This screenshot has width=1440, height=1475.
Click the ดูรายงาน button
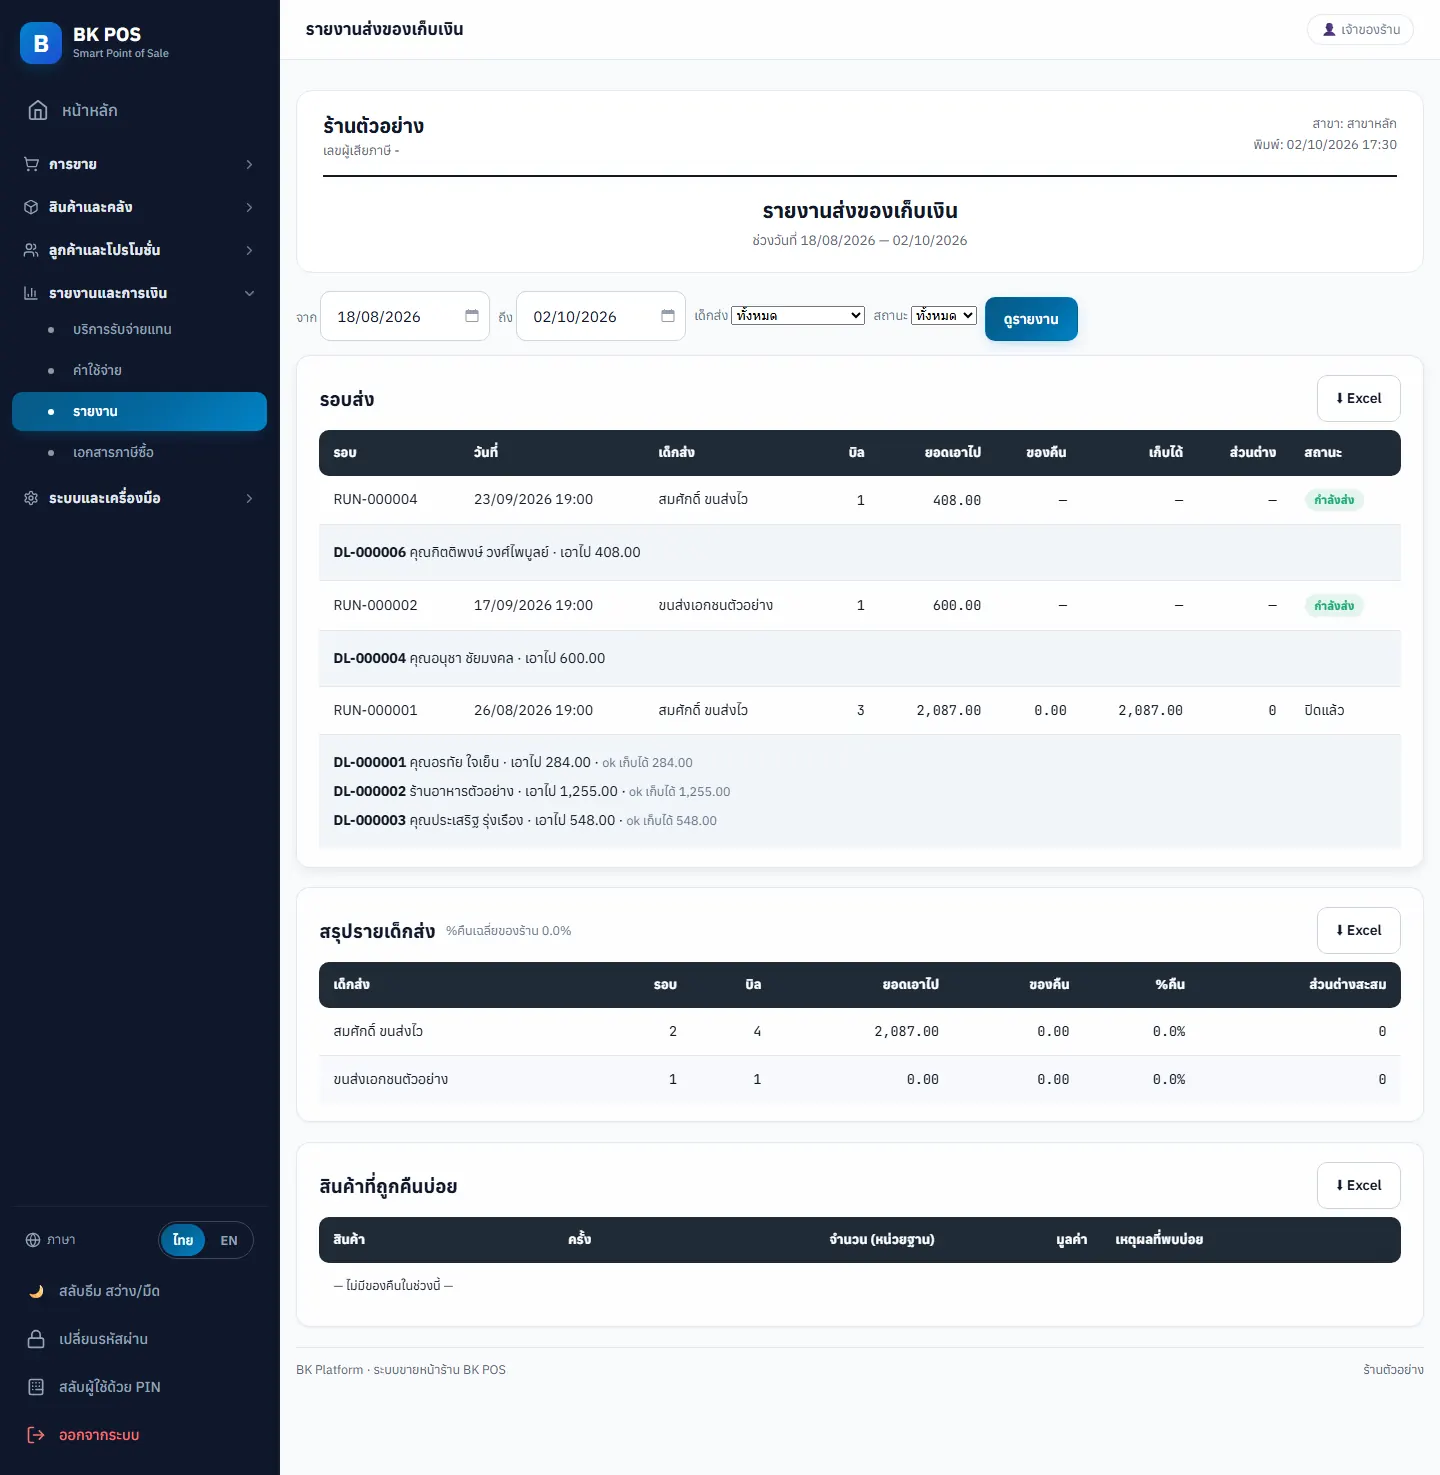[1031, 319]
